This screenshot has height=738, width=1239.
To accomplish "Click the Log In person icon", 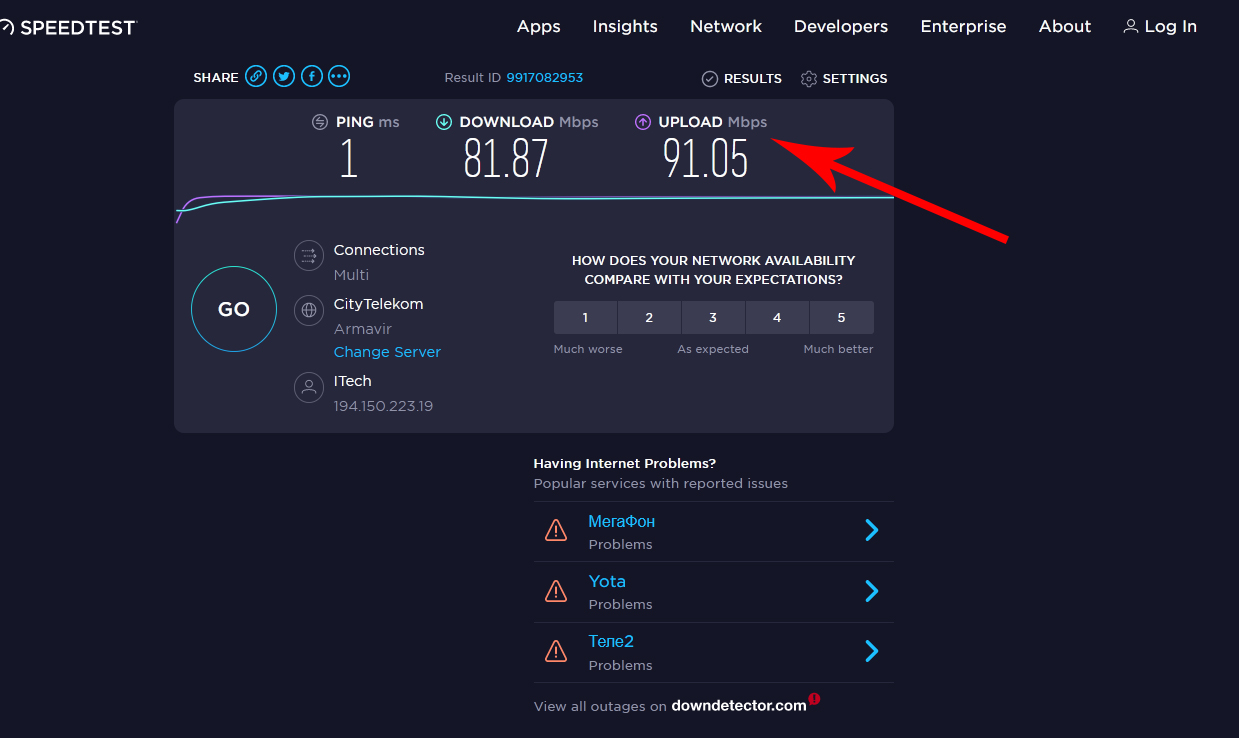I will (1131, 27).
